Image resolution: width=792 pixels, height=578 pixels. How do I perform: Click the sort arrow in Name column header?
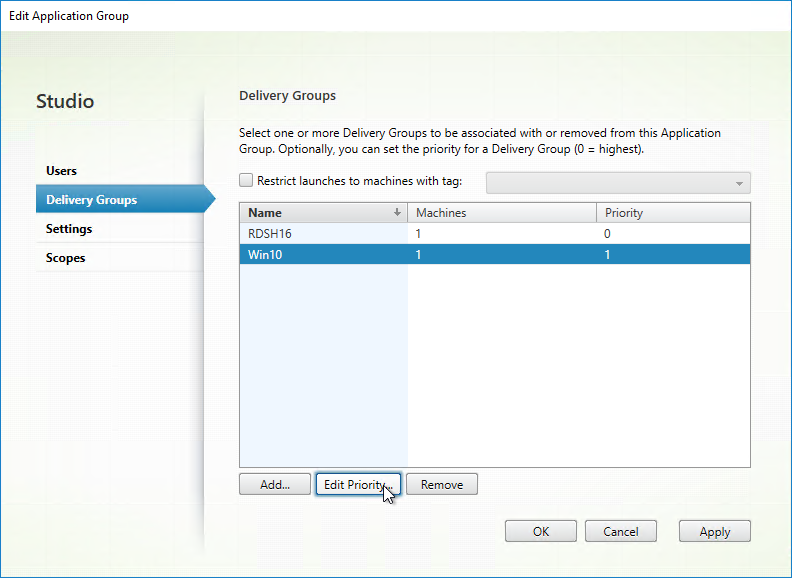(397, 213)
